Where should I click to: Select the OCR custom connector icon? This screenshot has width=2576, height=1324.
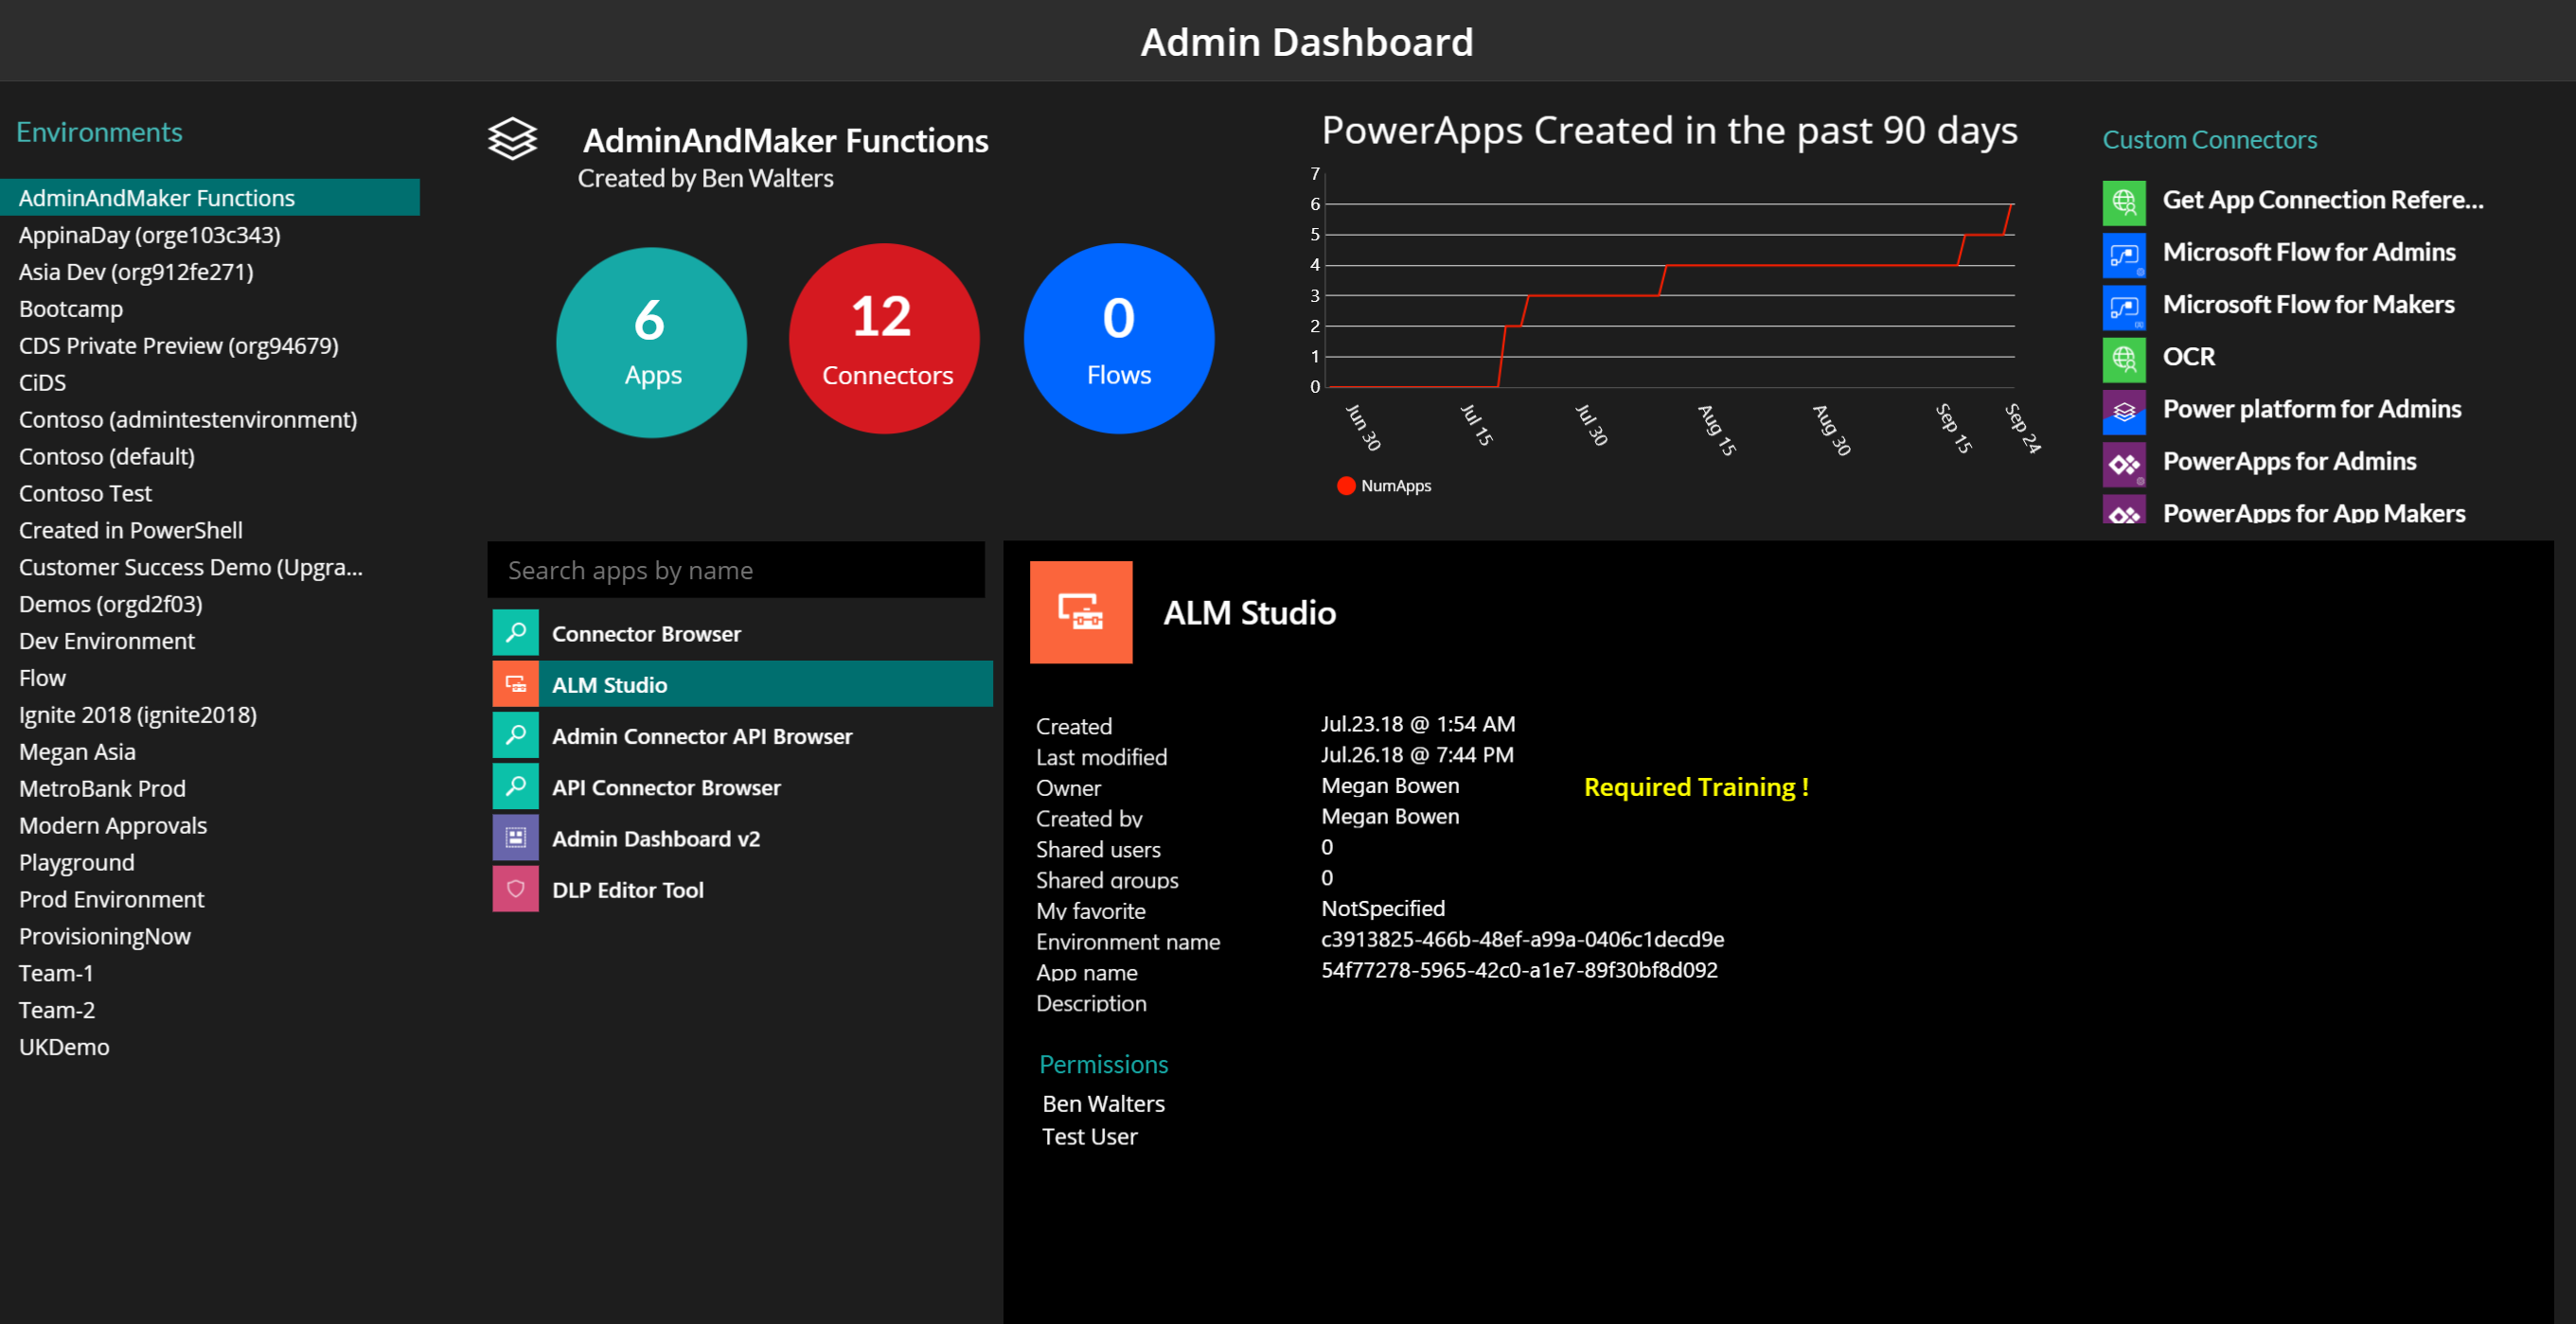(x=2124, y=360)
